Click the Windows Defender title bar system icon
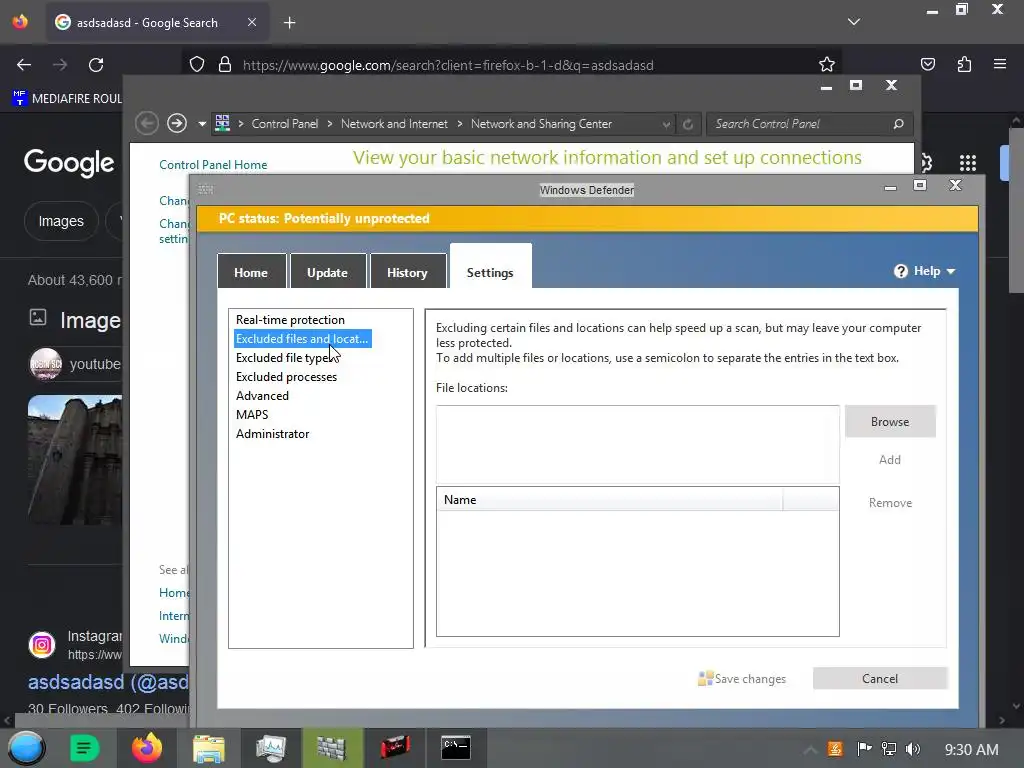 (x=206, y=189)
